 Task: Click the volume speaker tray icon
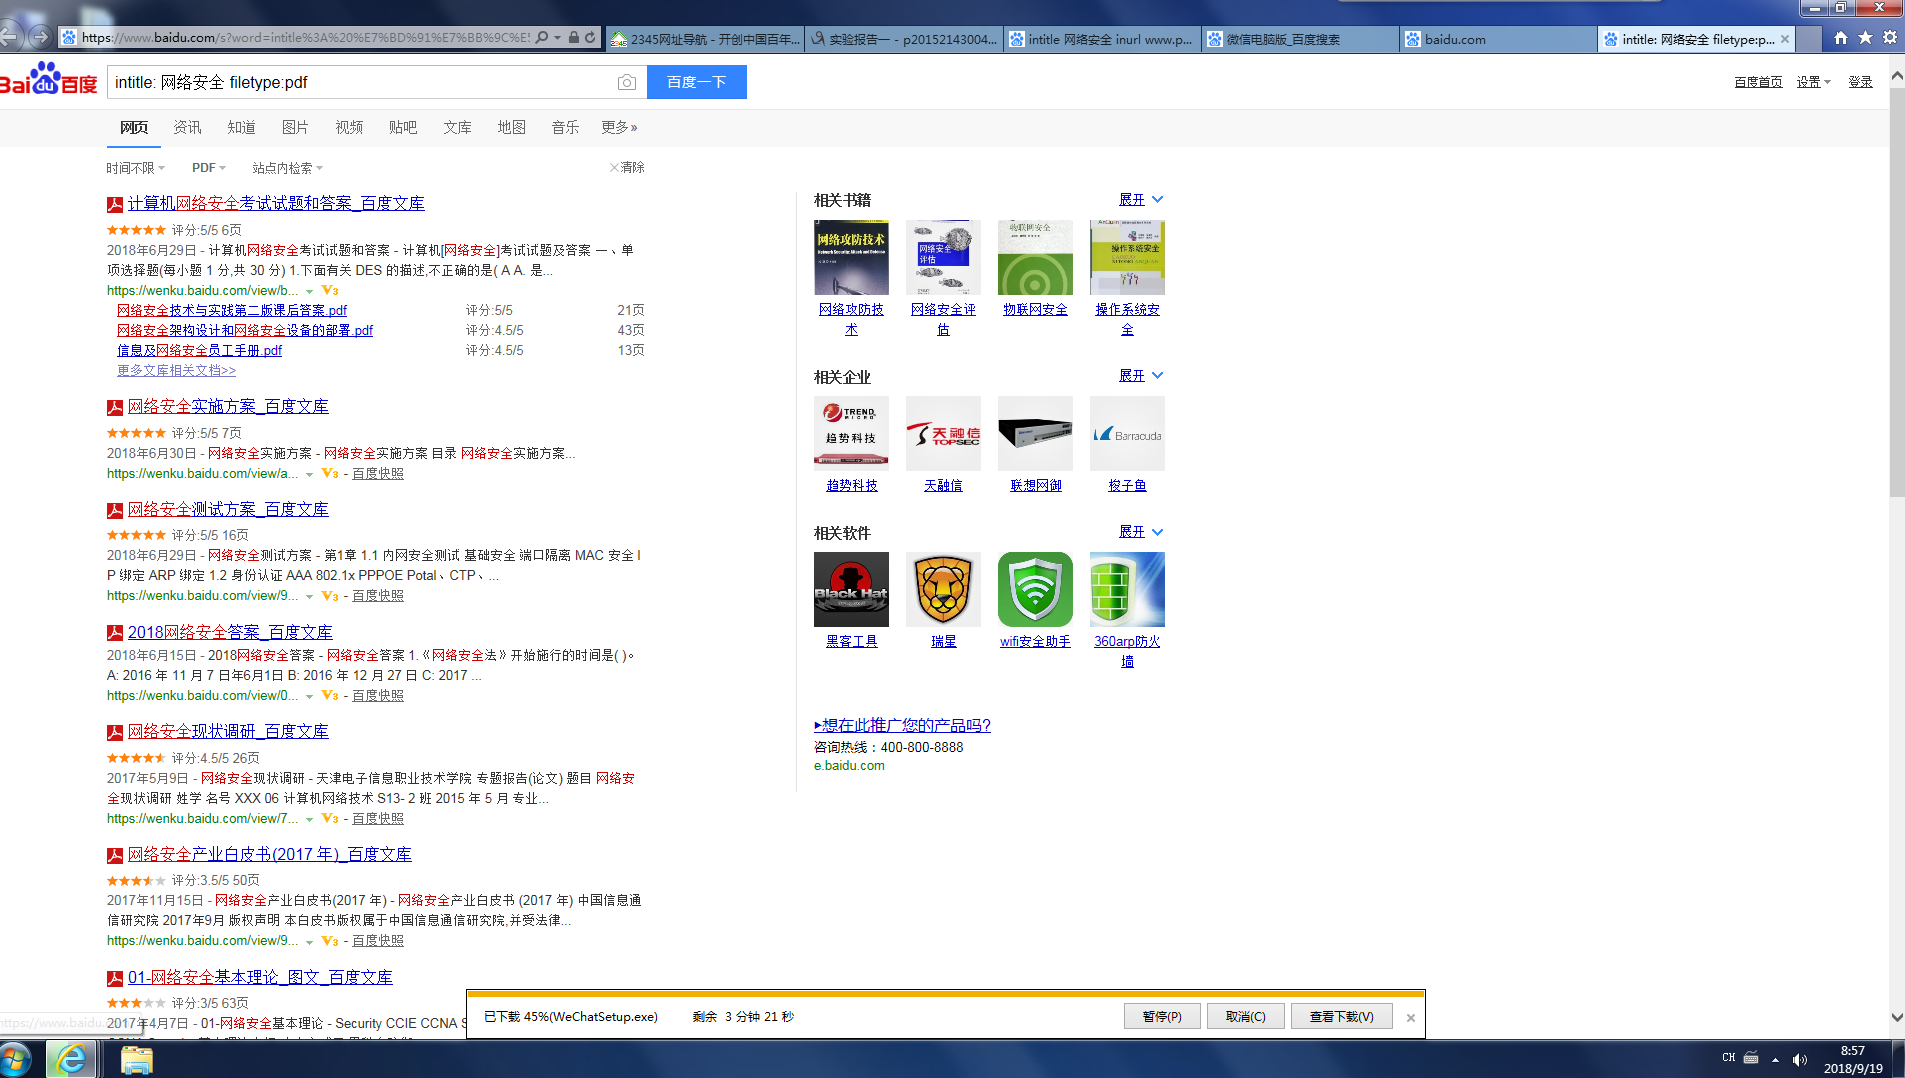pyautogui.click(x=1800, y=1059)
